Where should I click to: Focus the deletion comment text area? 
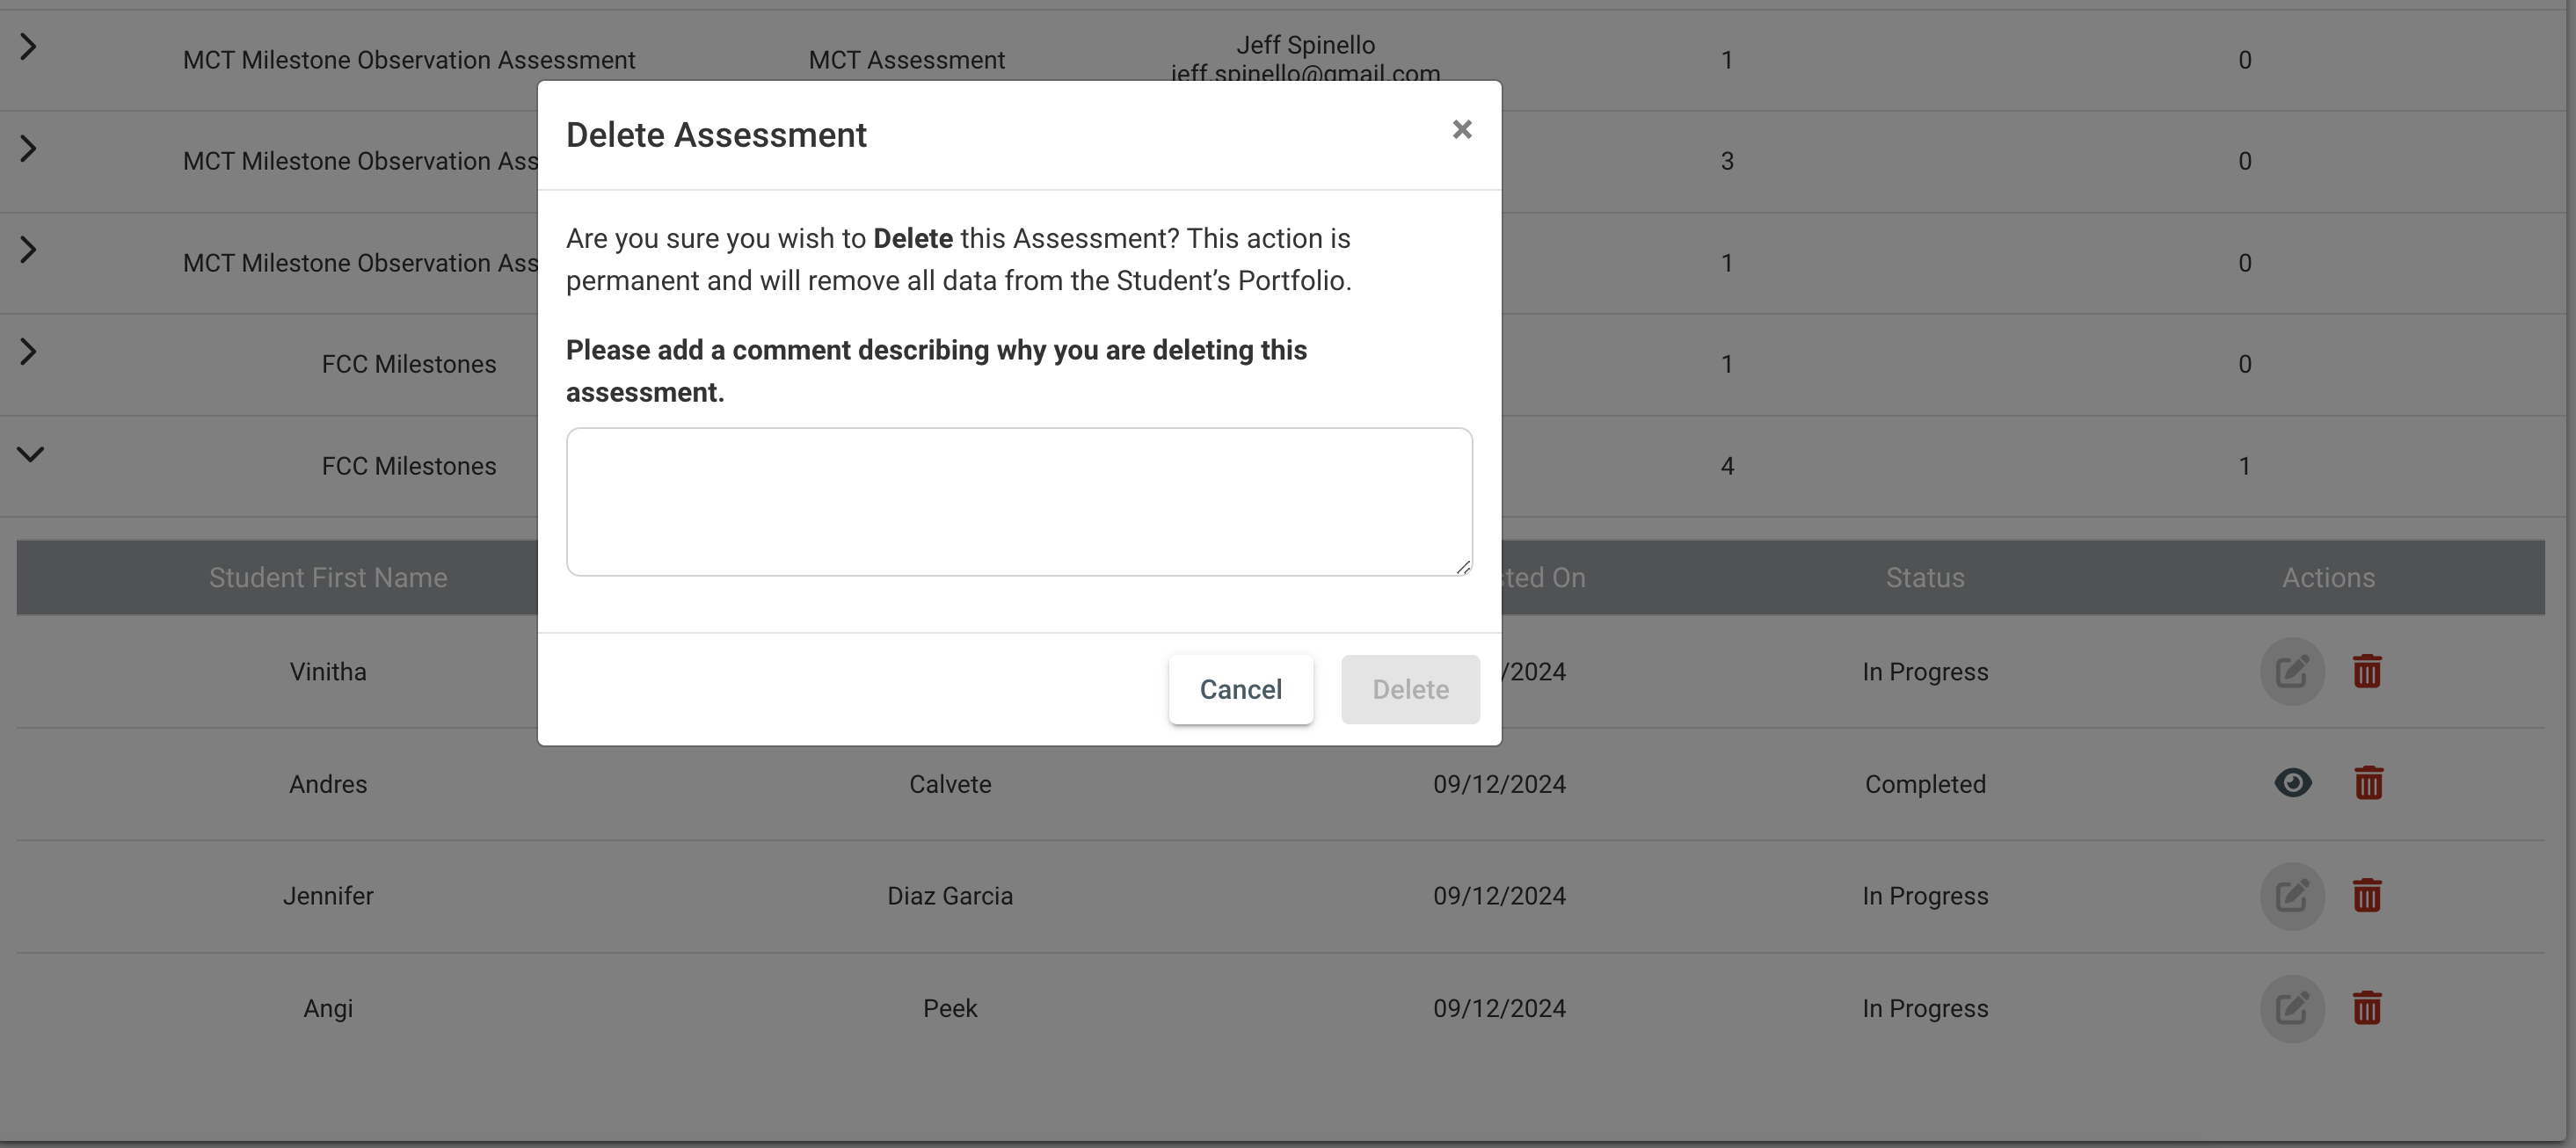point(1019,502)
